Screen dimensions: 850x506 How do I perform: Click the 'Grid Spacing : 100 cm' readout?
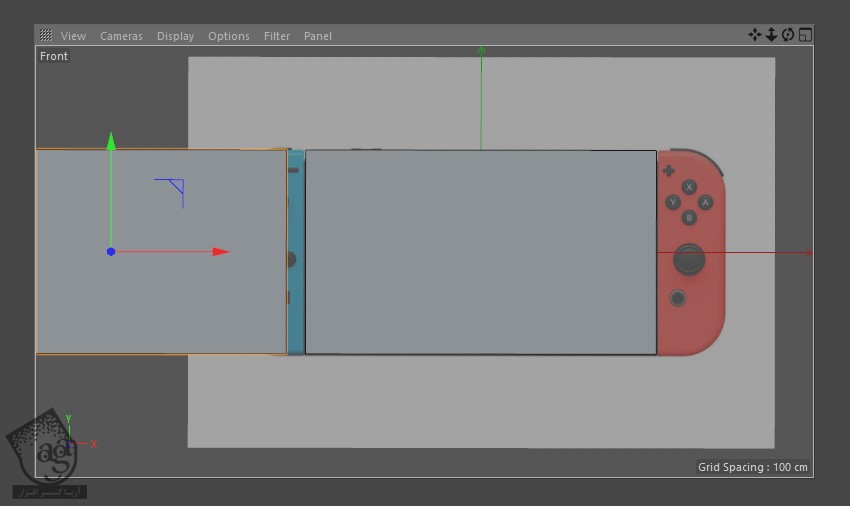point(752,467)
